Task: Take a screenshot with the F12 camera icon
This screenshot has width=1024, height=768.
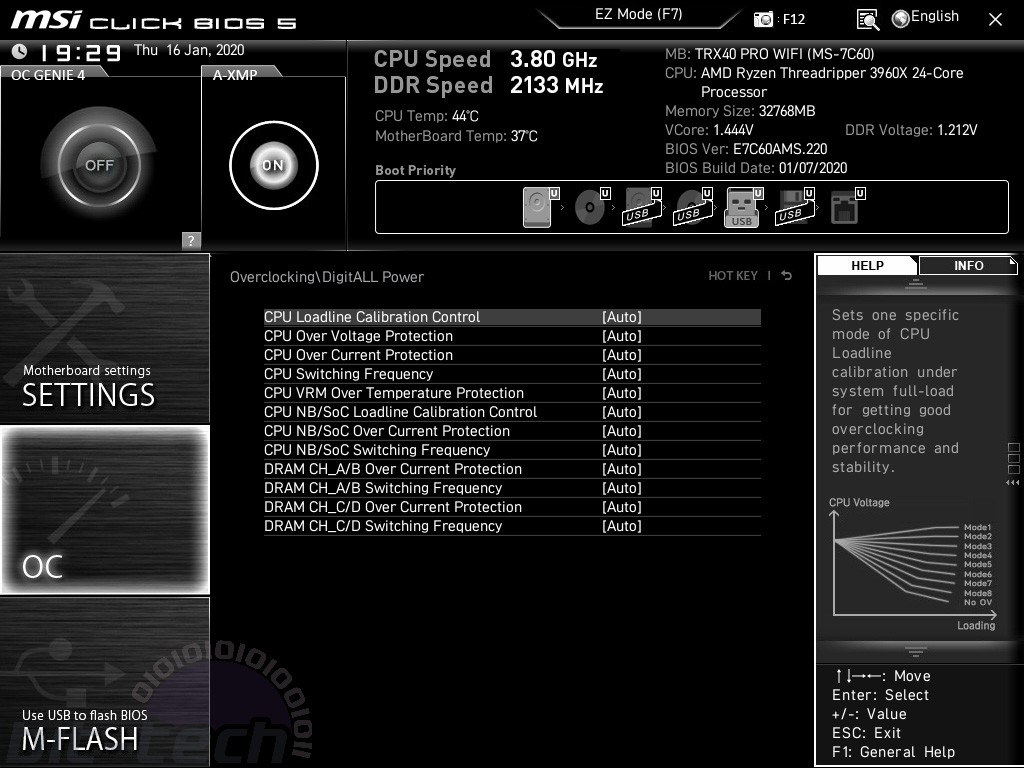Action: [x=763, y=19]
